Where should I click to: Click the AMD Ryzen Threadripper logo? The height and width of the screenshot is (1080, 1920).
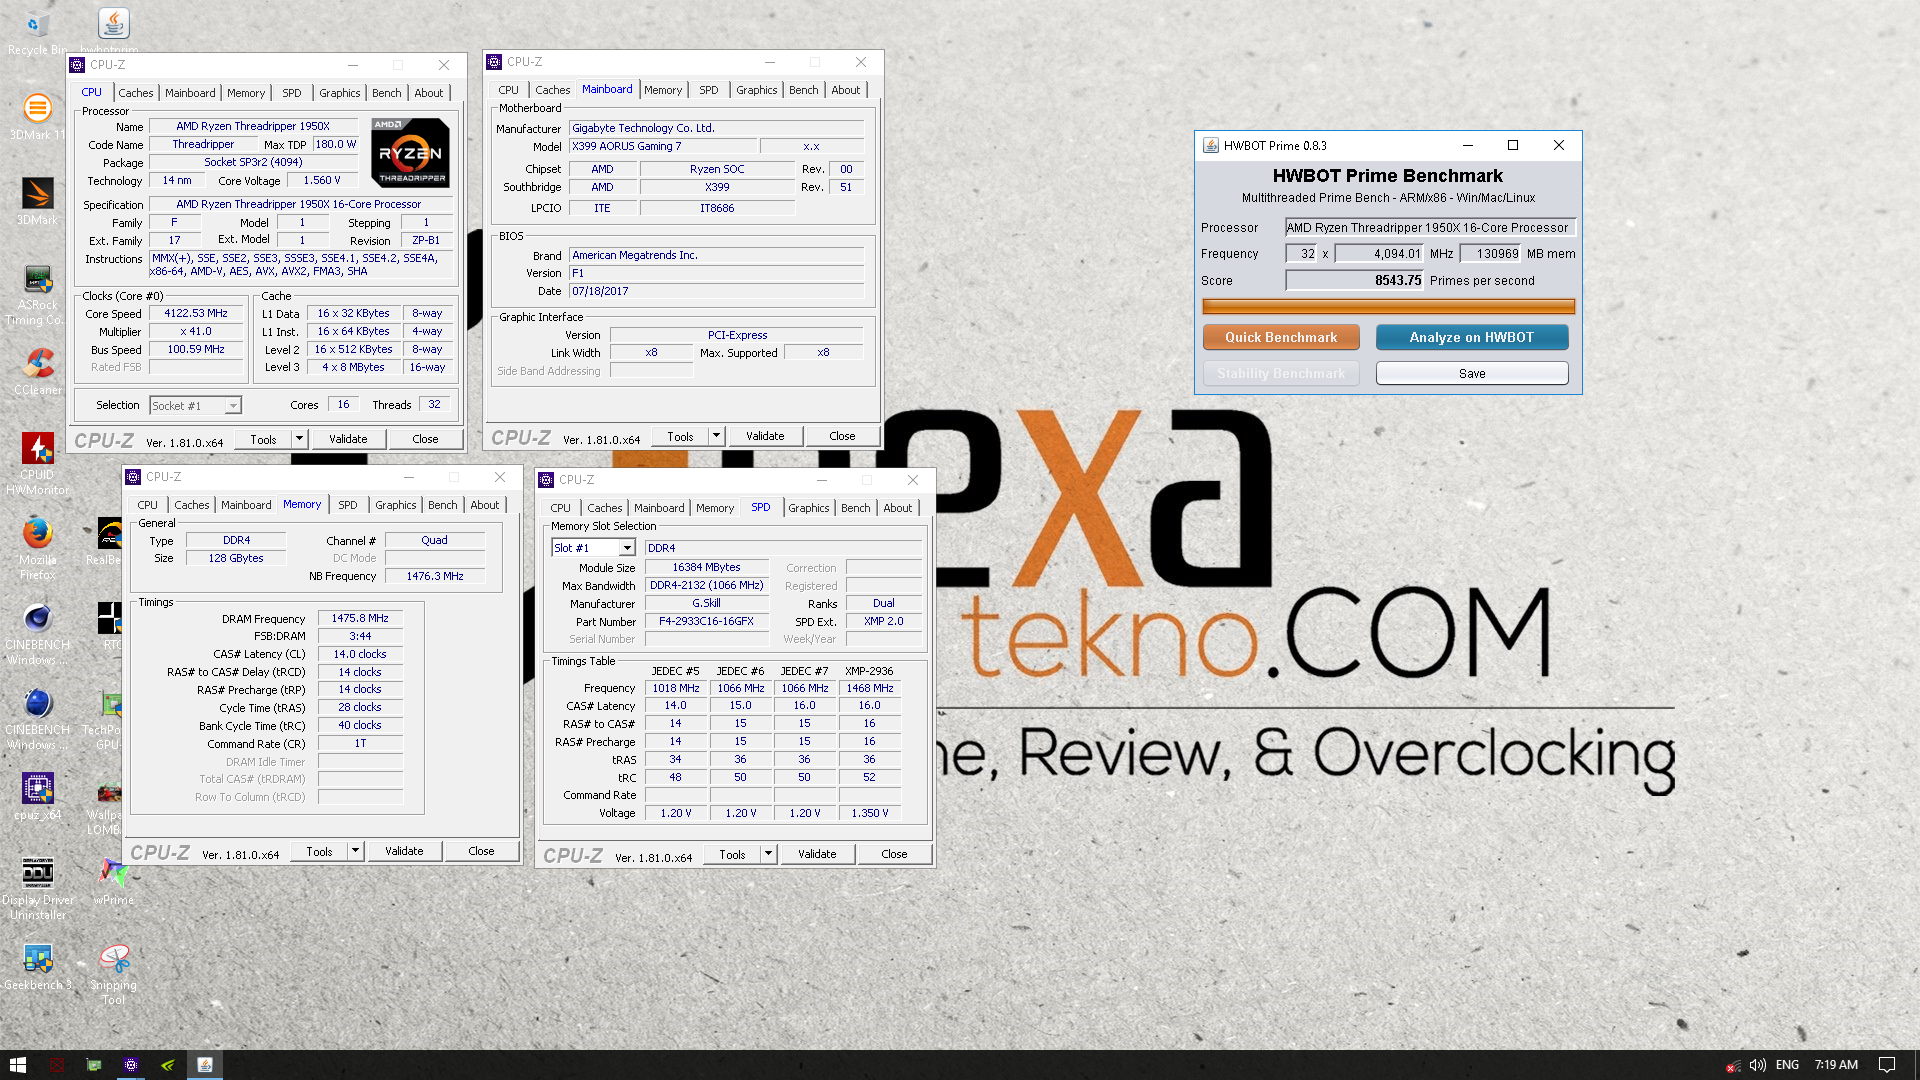pyautogui.click(x=410, y=153)
